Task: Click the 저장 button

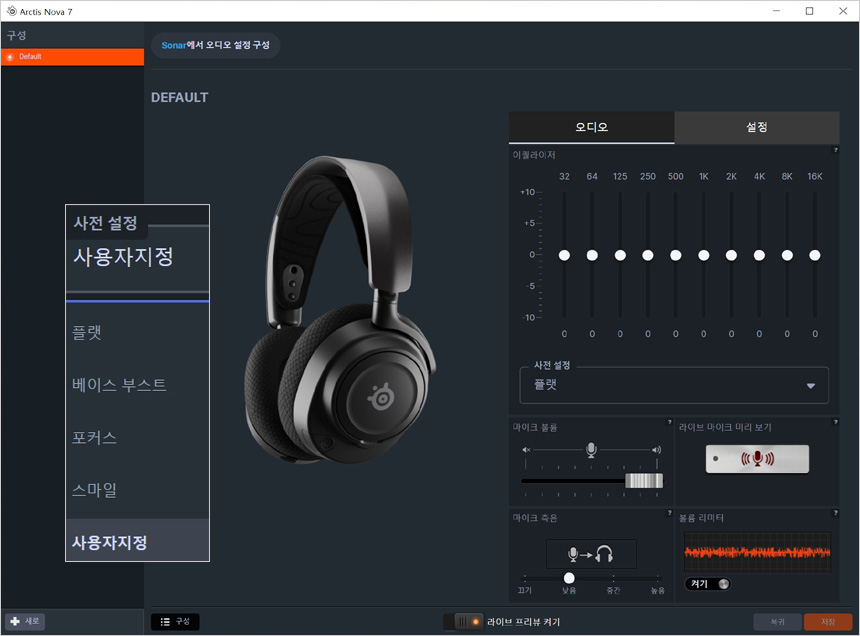Action: 827,622
